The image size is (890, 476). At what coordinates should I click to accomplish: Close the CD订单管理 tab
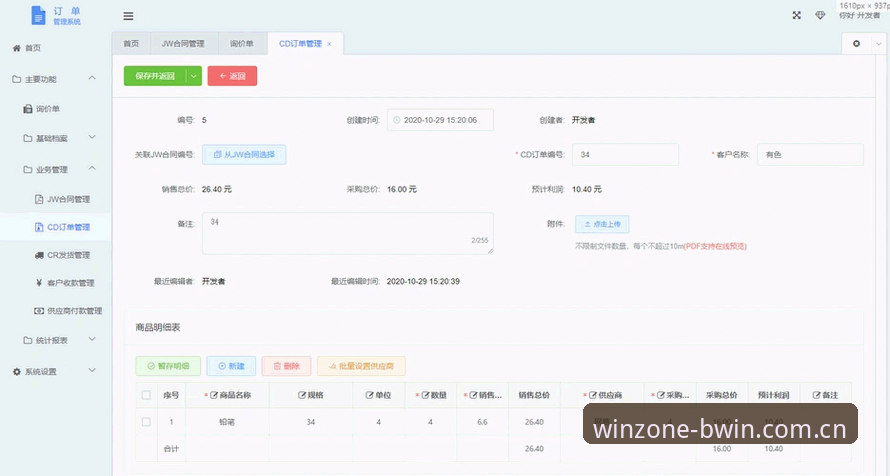(329, 44)
